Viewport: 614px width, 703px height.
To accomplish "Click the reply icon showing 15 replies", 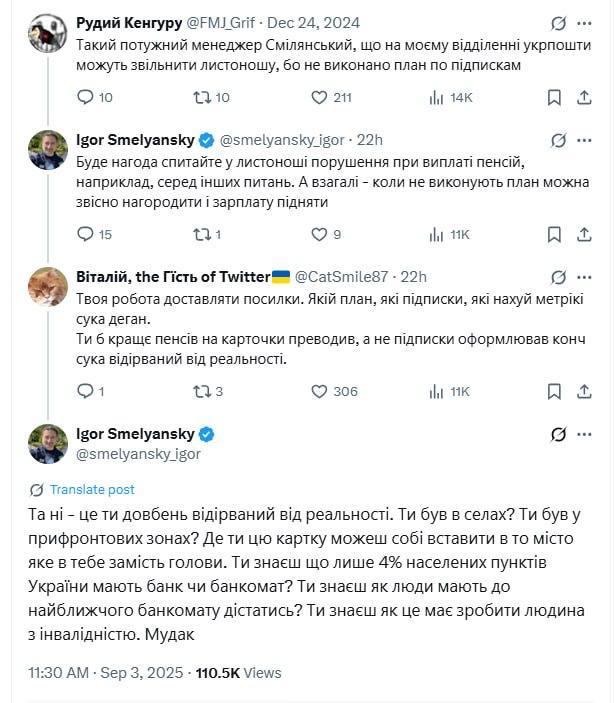I will (x=85, y=234).
